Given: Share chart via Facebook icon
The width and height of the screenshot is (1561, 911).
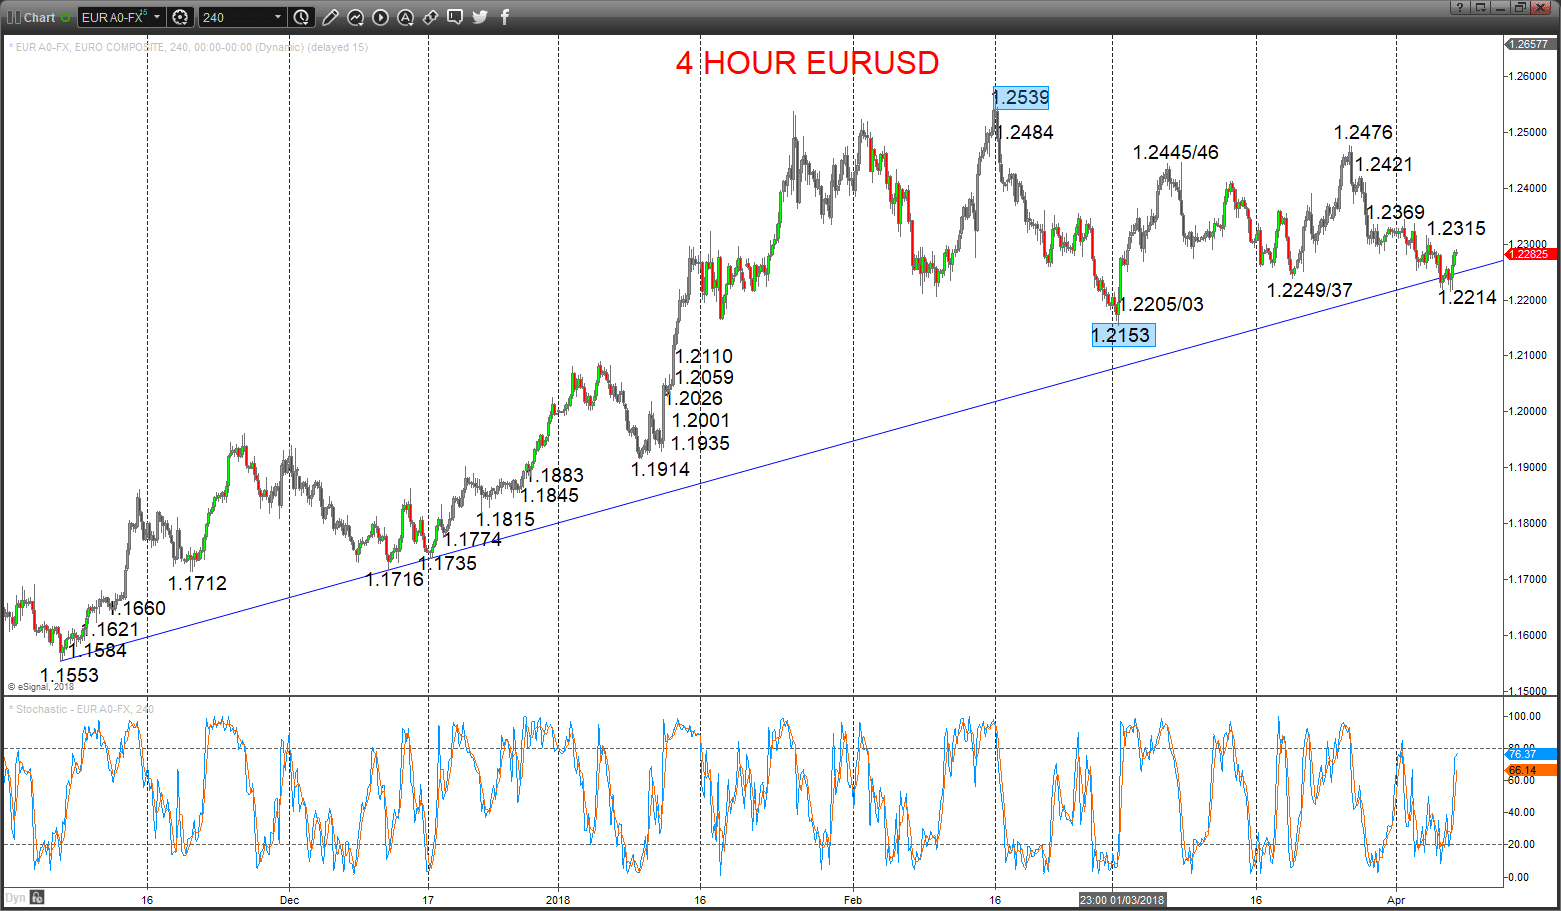Looking at the screenshot, I should [x=504, y=17].
